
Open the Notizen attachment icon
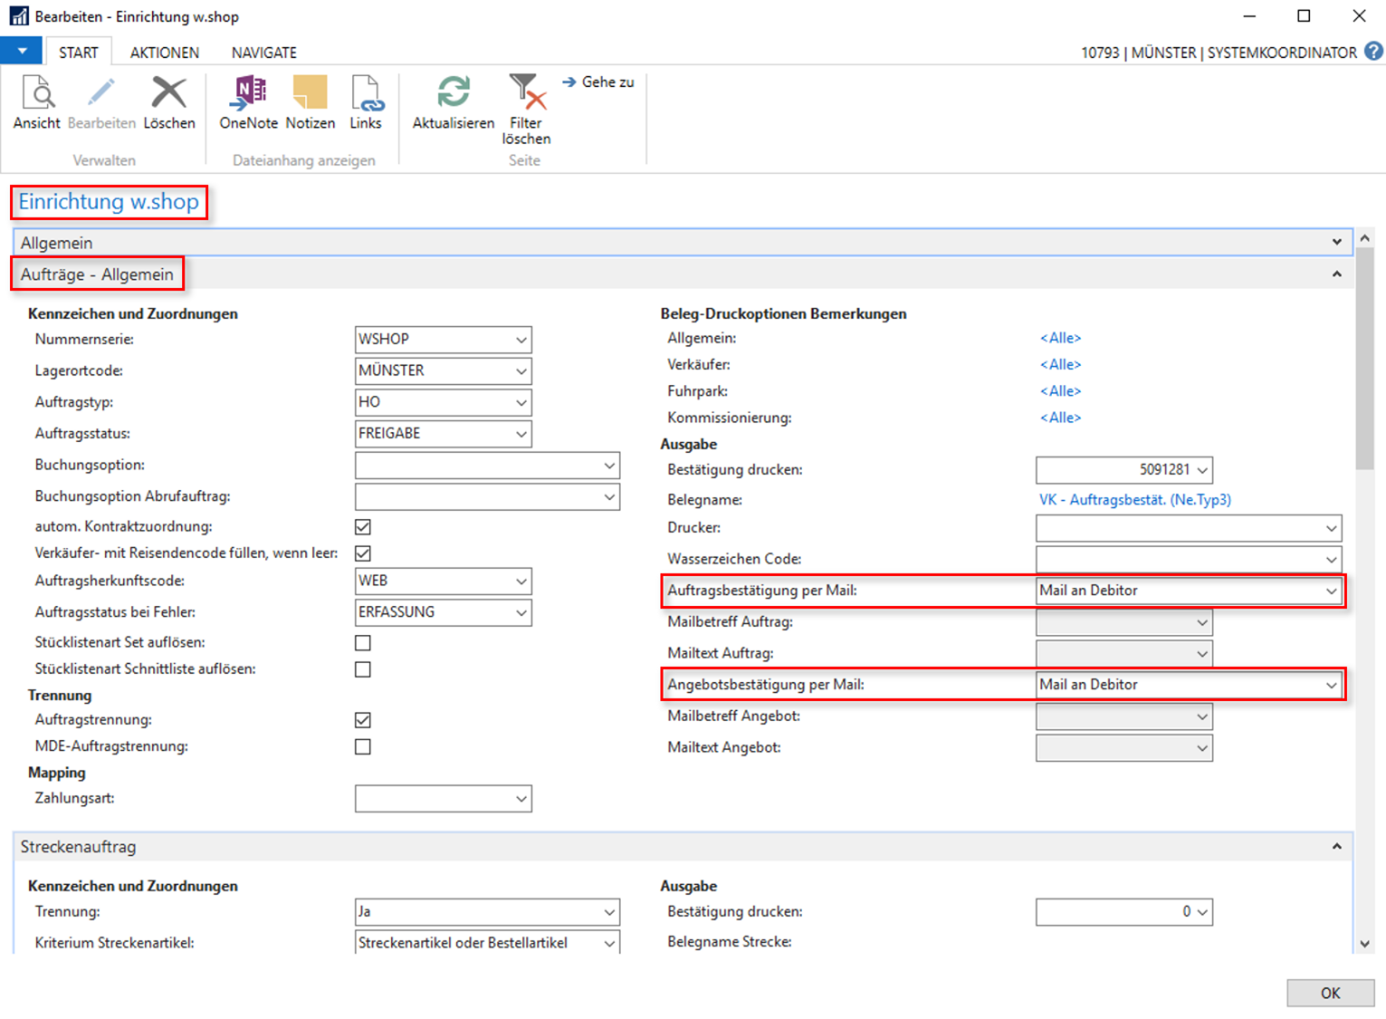point(310,93)
